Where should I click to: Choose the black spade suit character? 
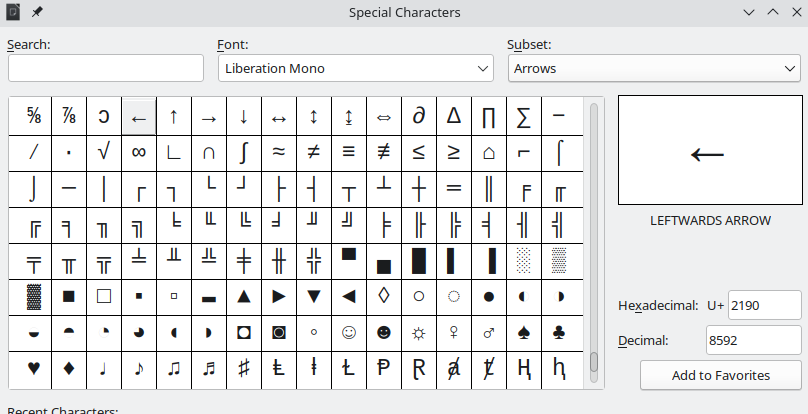(523, 331)
